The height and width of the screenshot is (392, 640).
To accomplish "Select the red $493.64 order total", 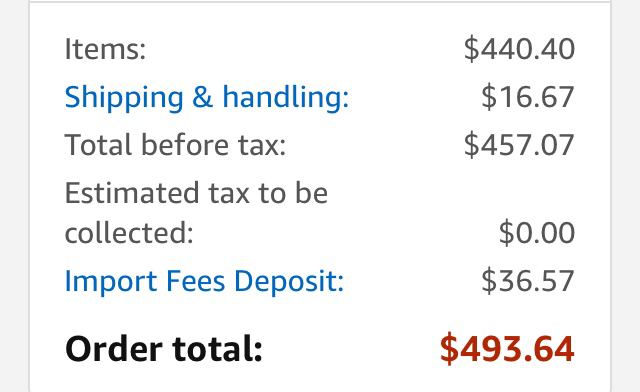I will click(x=507, y=349).
